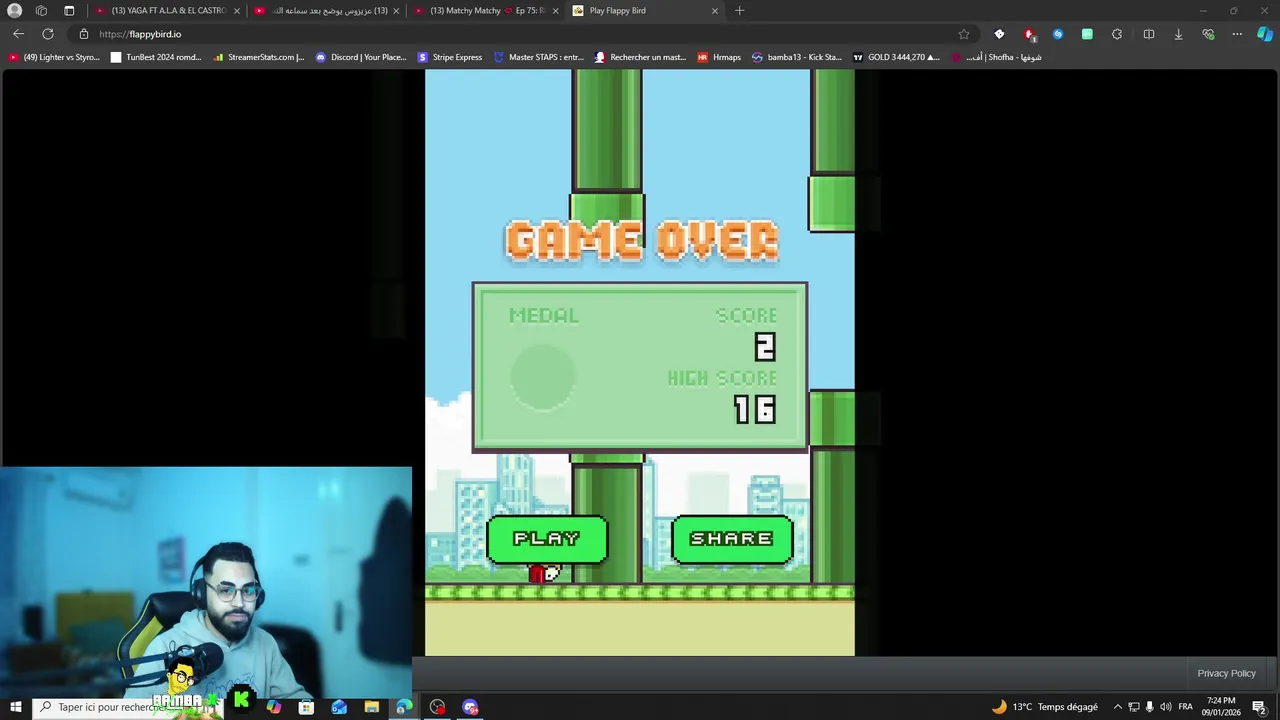
Task: Open Stripe Express bookmark
Action: point(450,57)
